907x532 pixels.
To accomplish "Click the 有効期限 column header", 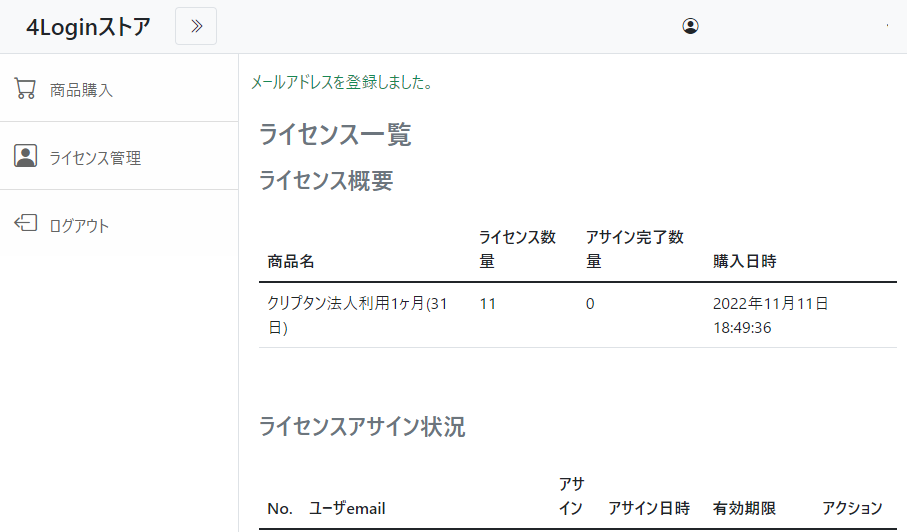I will tap(744, 508).
